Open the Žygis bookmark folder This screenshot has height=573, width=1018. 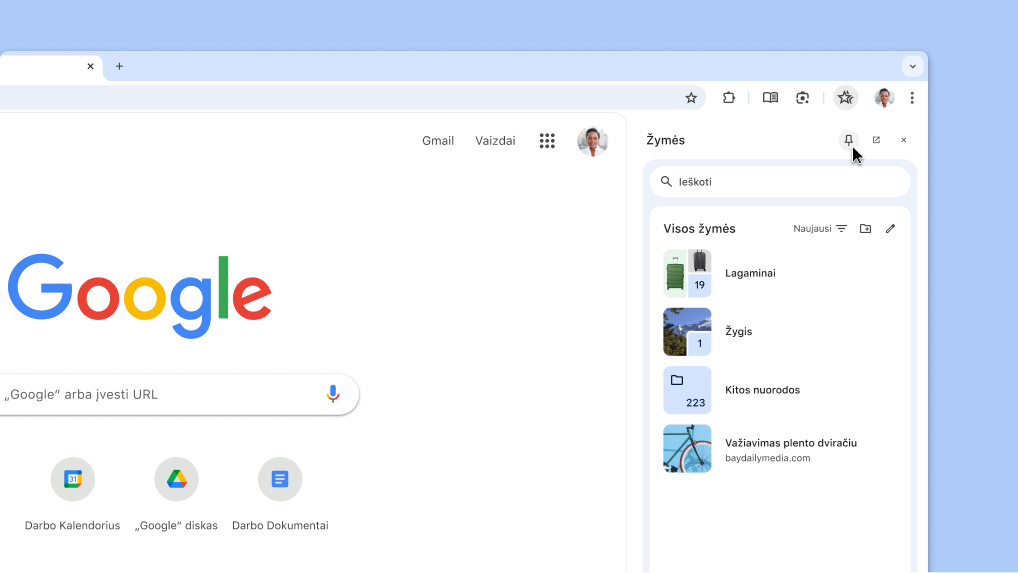coord(780,332)
